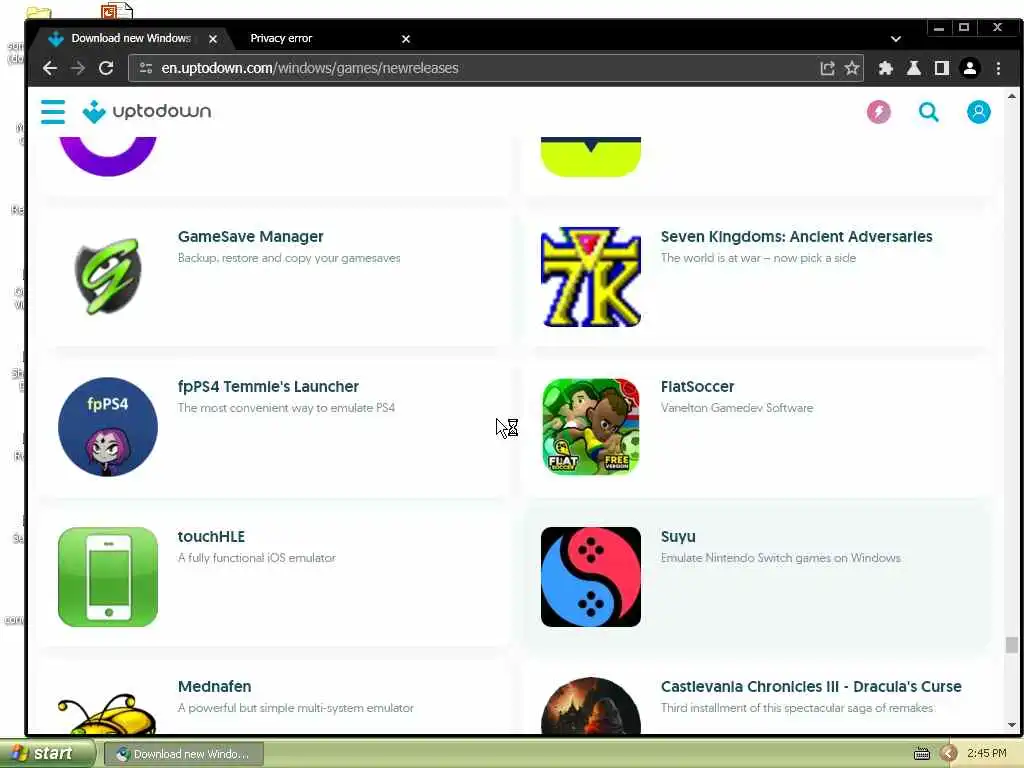Open Castlevania Chronicles III icon
The height and width of the screenshot is (768, 1024).
click(x=590, y=707)
